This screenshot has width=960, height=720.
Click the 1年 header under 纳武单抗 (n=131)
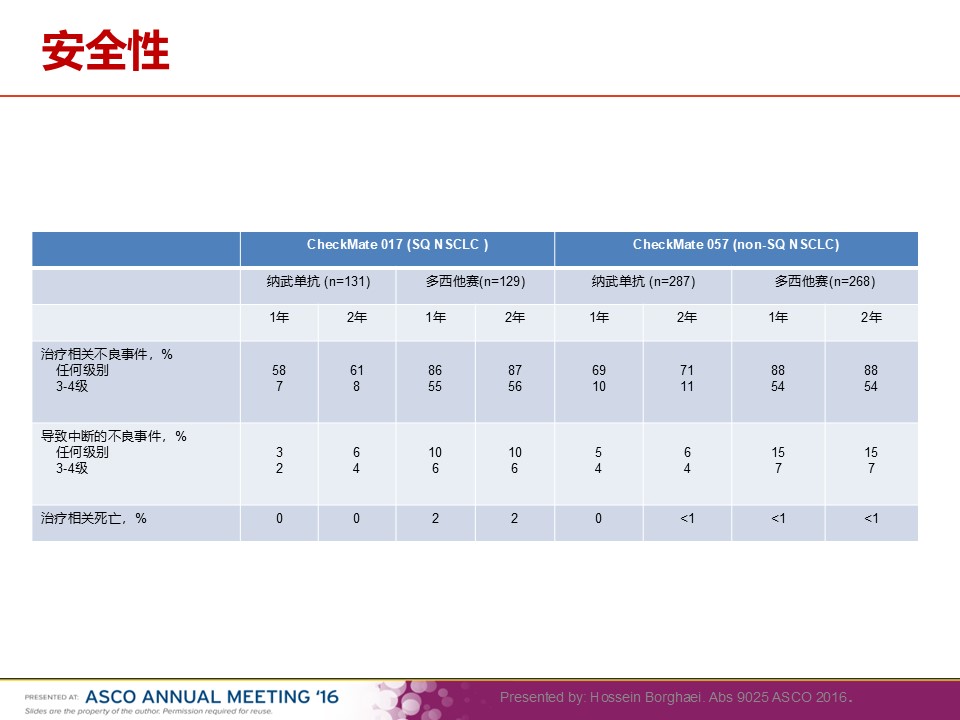(x=279, y=317)
